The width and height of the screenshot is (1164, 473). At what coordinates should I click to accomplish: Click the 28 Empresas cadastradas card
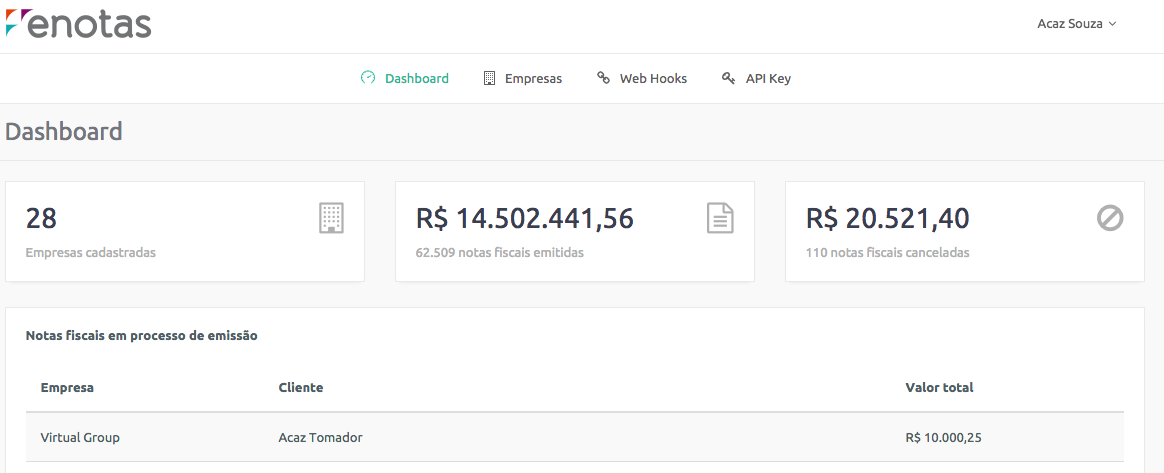click(185, 232)
